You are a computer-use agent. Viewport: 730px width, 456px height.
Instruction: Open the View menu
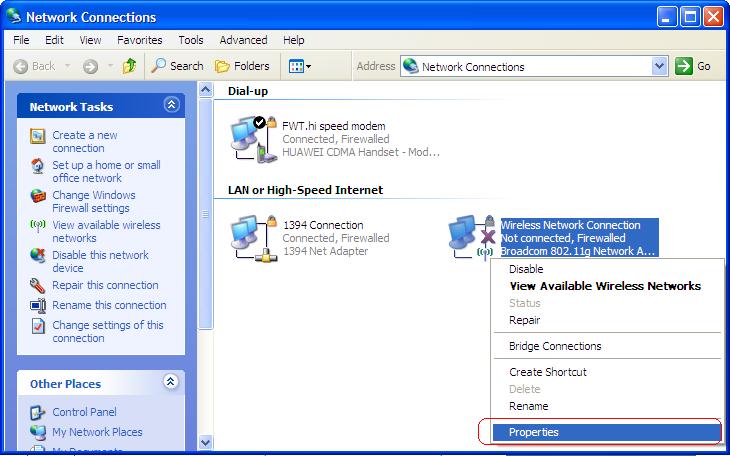click(90, 40)
